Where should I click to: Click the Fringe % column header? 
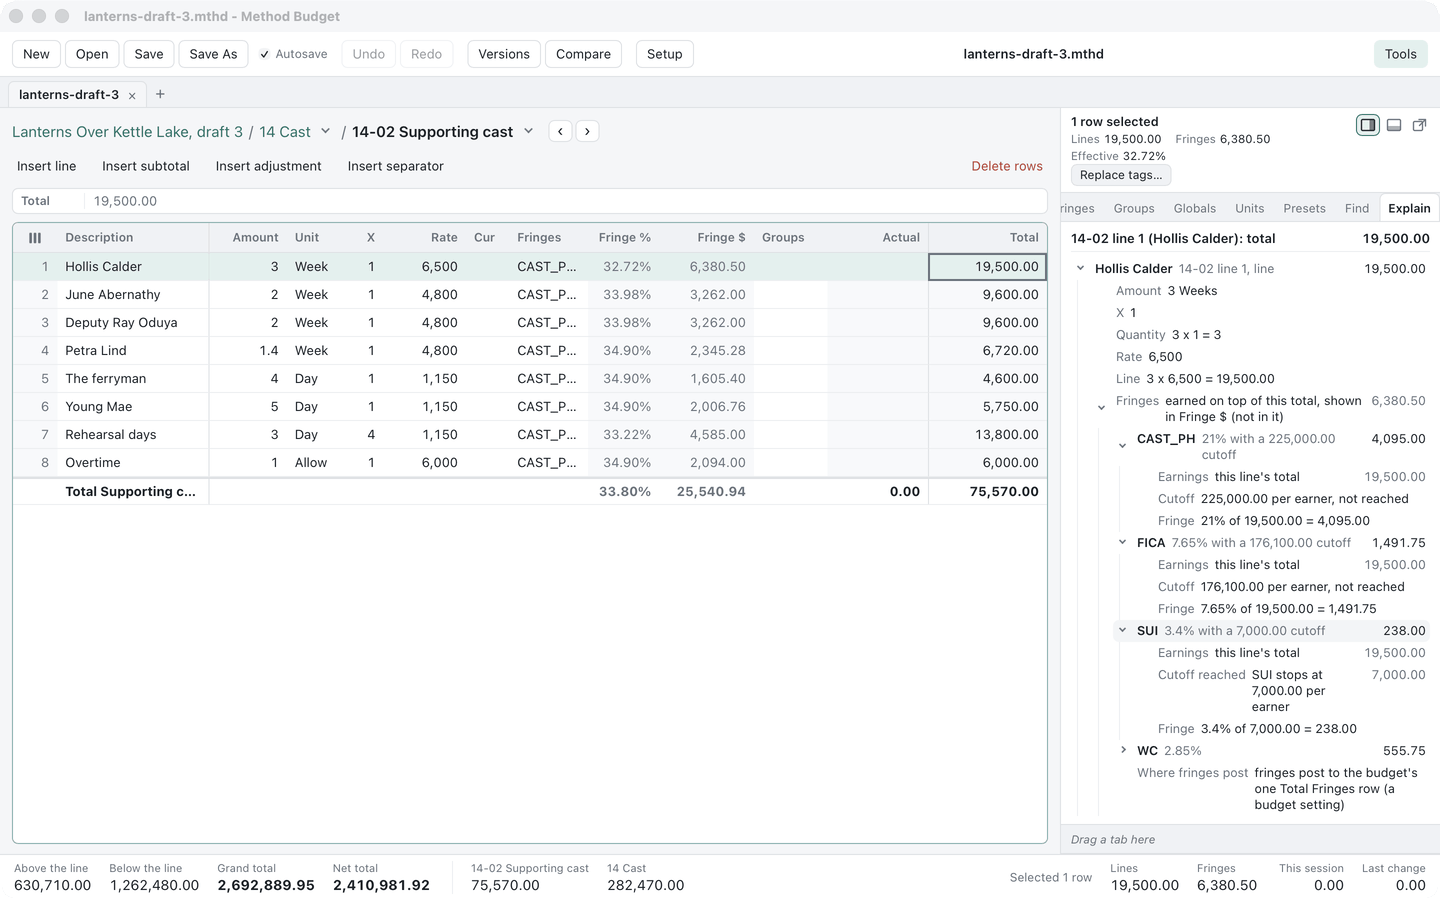pos(625,238)
